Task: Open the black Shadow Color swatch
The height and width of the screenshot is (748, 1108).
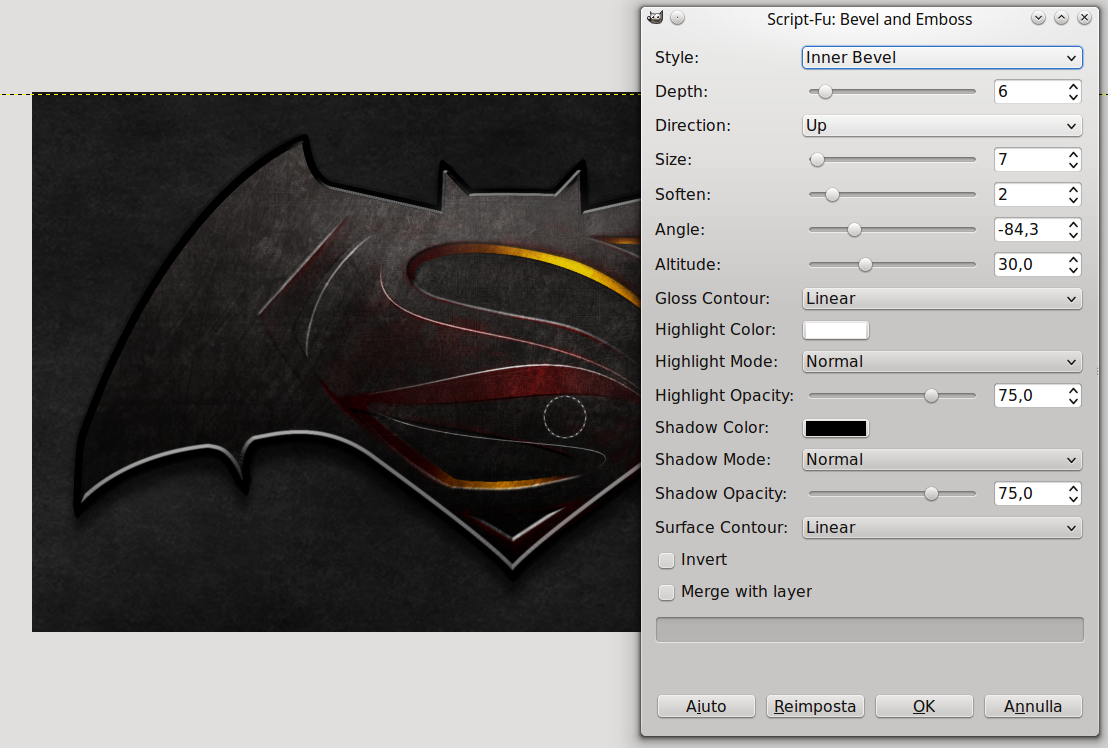Action: pyautogui.click(x=836, y=428)
